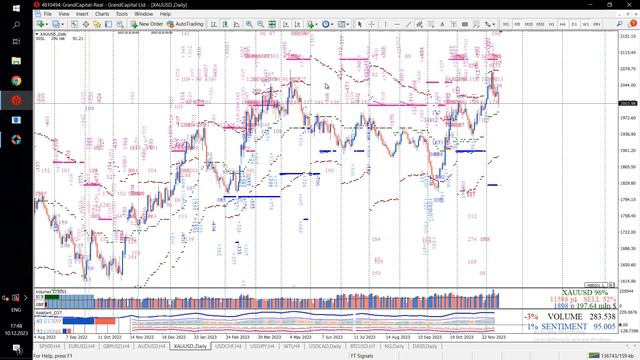
Task: Set timeframe to M1
Action: tap(506, 24)
